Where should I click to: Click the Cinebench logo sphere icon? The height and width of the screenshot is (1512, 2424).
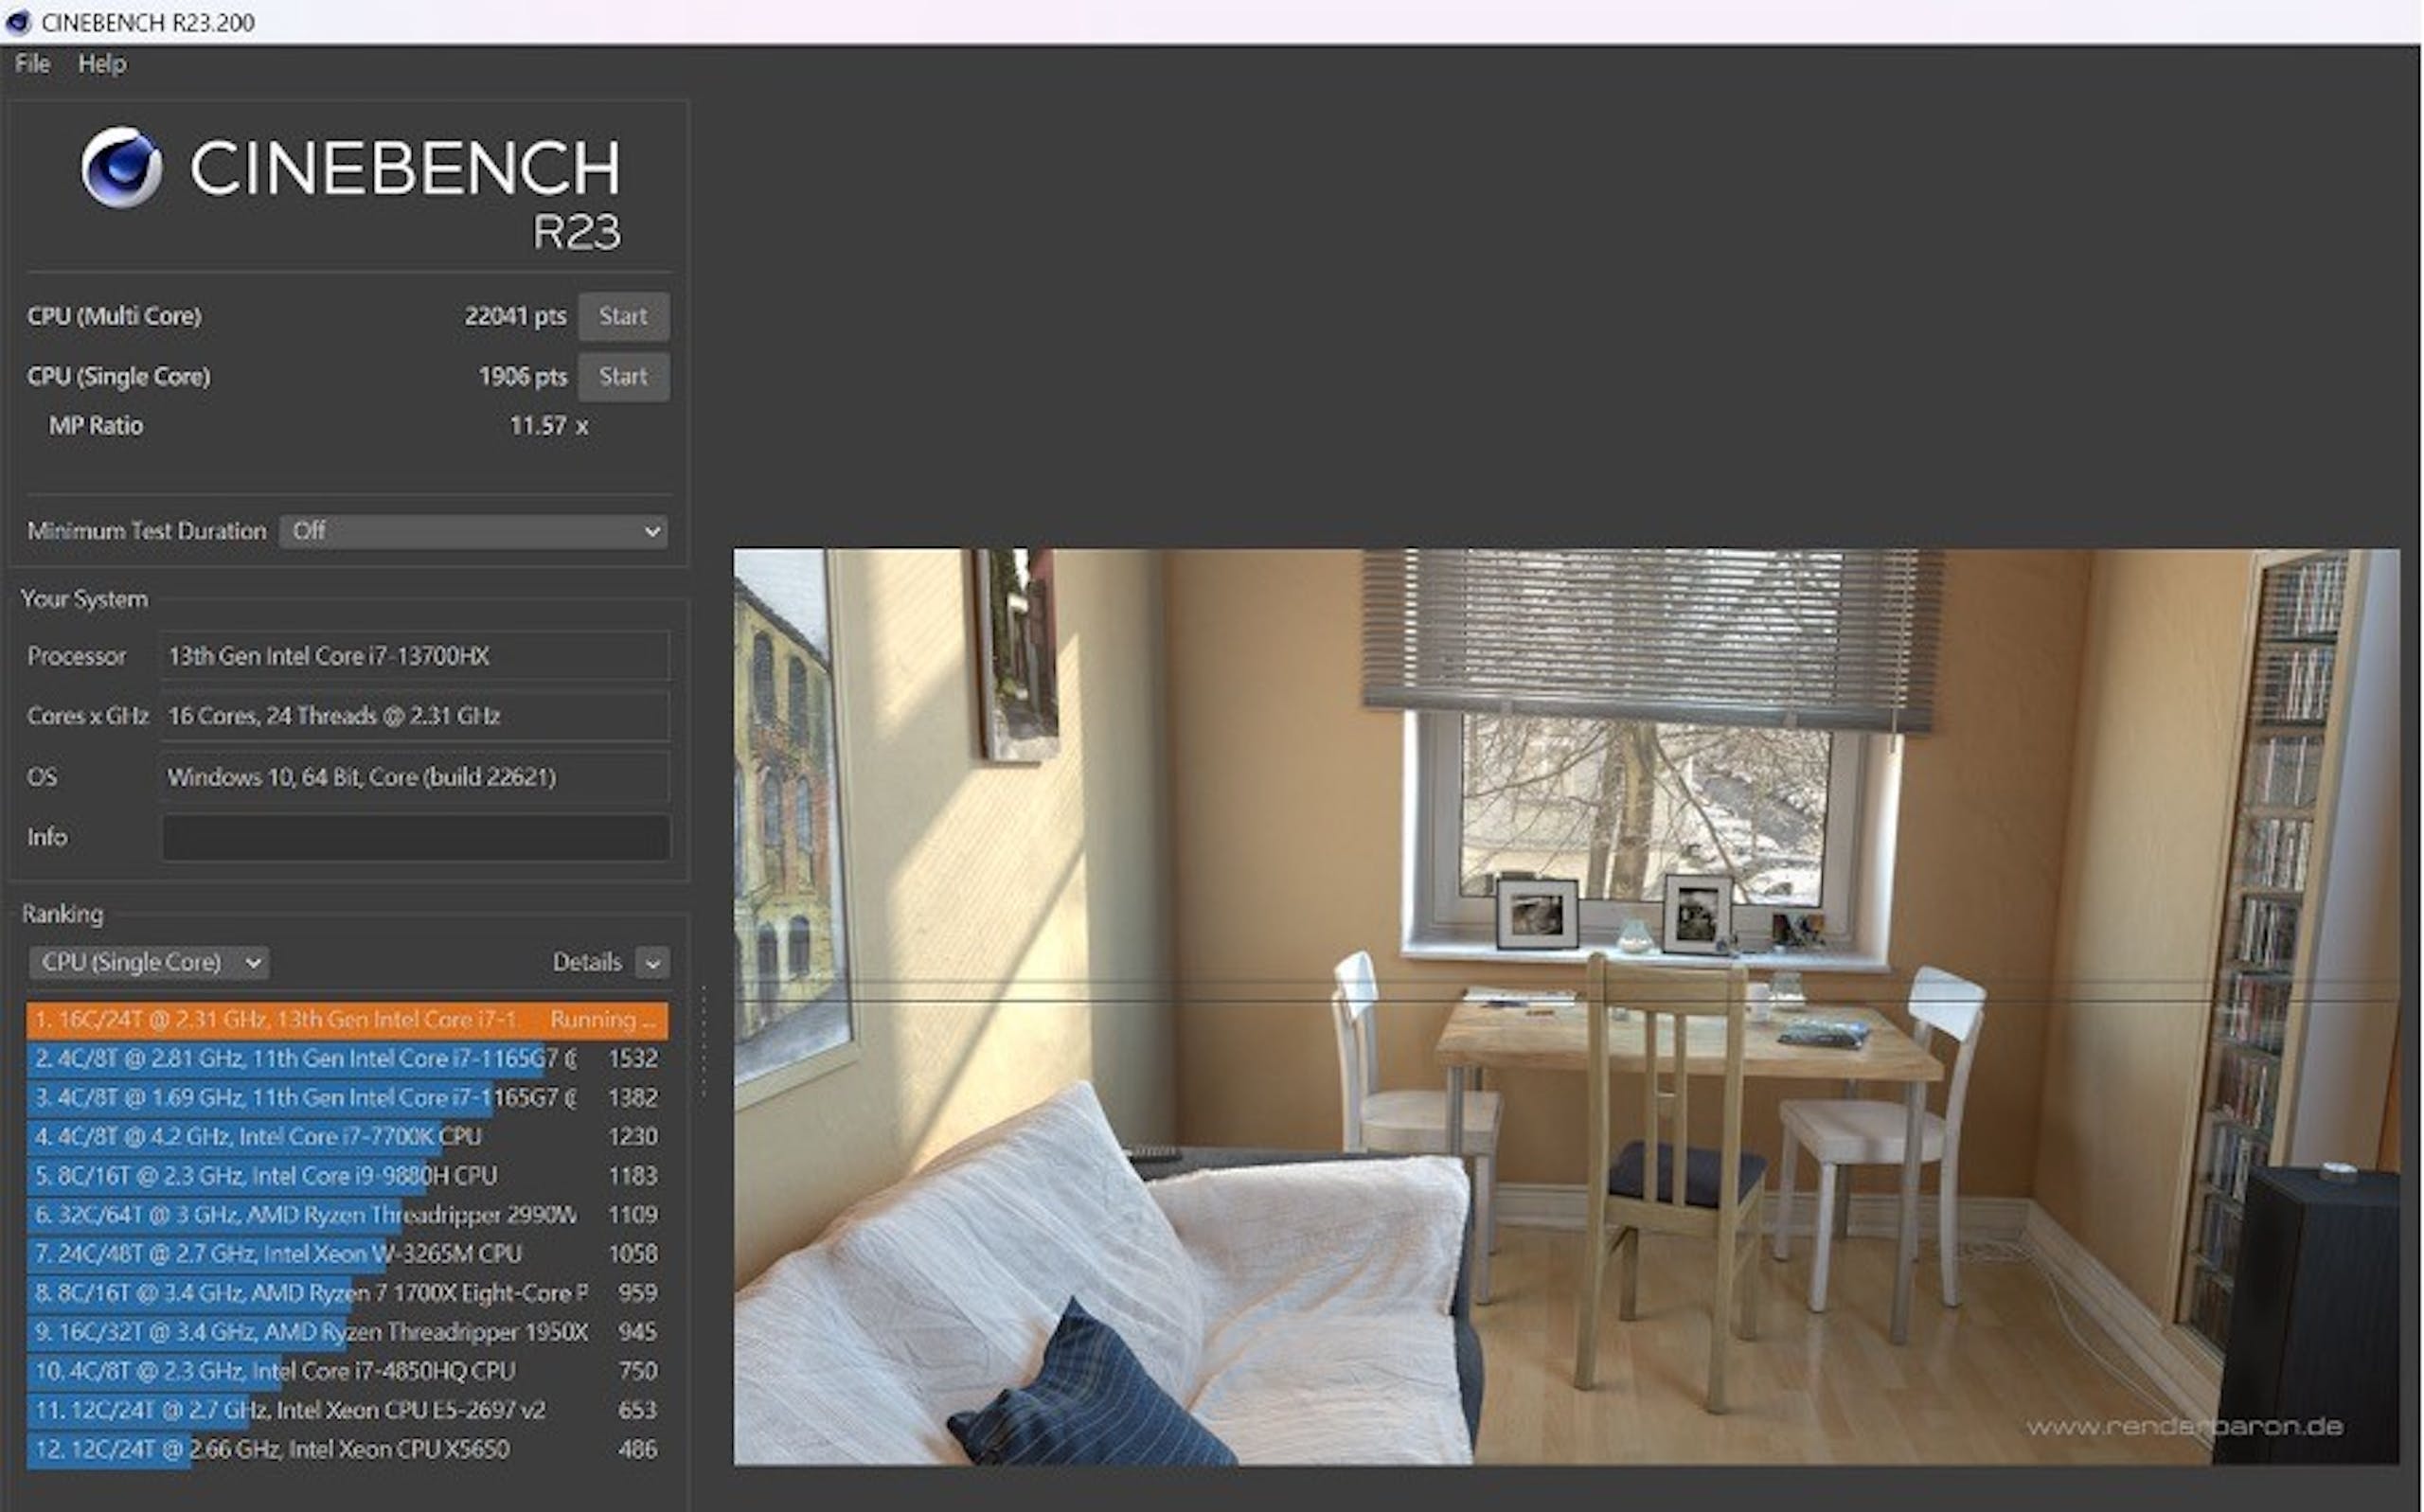[121, 166]
